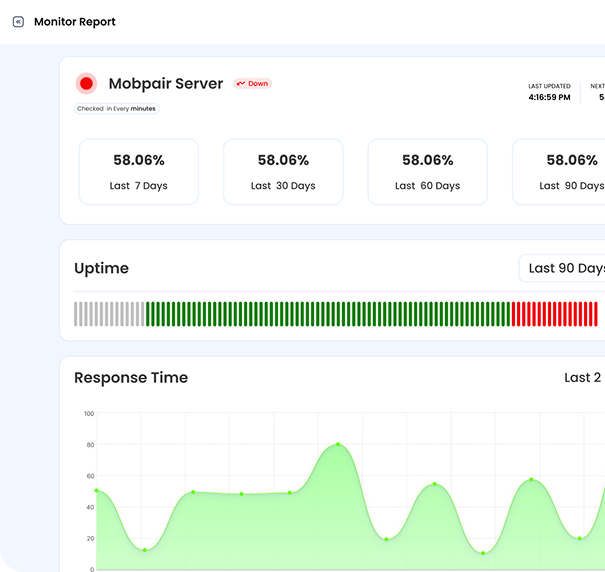The height and width of the screenshot is (572, 605).
Task: Click the 100 label on chart y-axis
Action: pyautogui.click(x=89, y=414)
